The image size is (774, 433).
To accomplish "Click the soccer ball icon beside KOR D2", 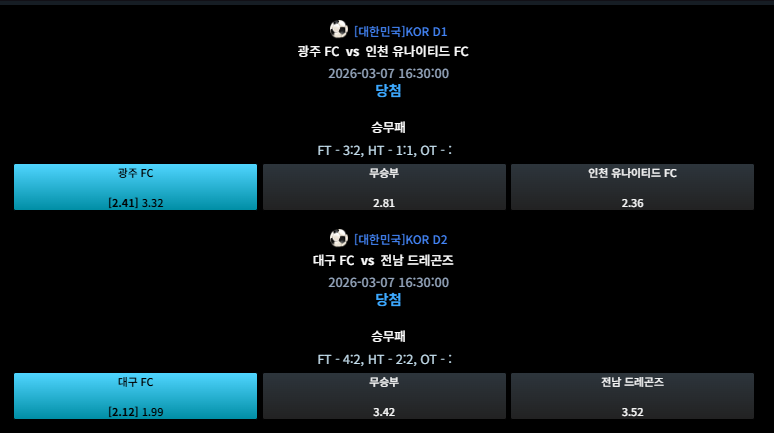I will click(x=339, y=238).
